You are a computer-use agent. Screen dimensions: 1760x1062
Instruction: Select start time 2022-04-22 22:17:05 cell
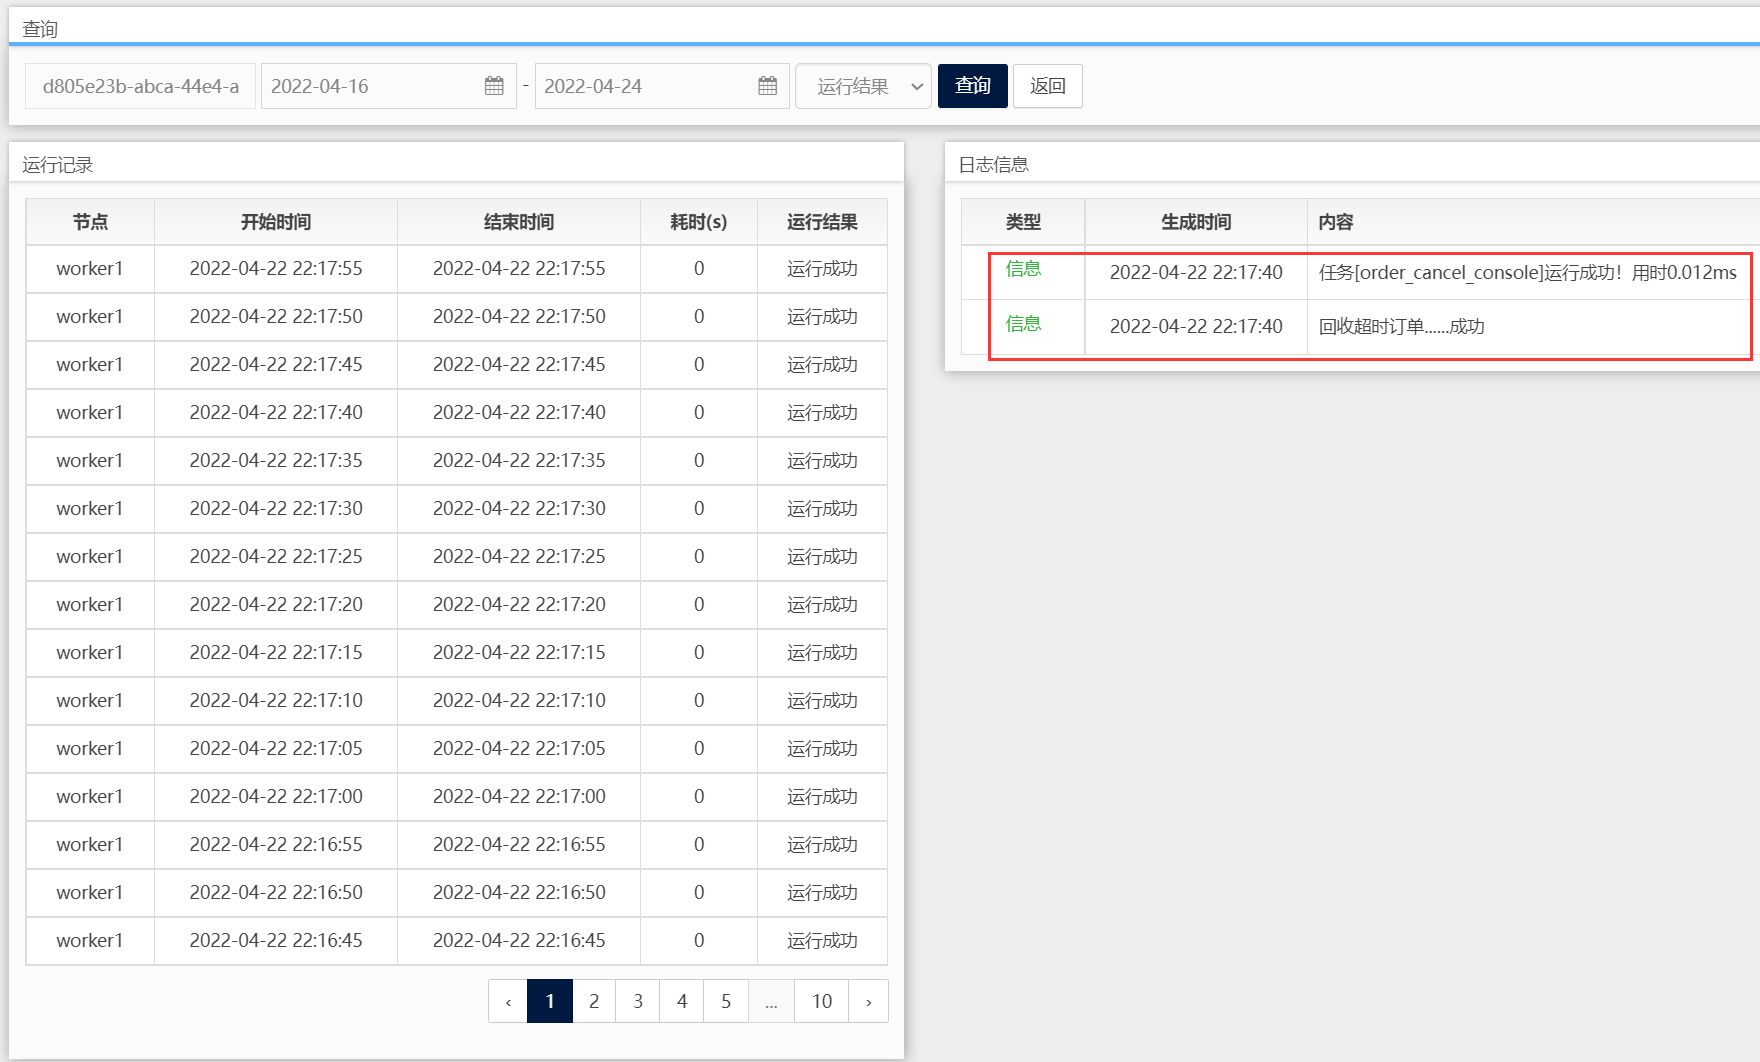[276, 749]
